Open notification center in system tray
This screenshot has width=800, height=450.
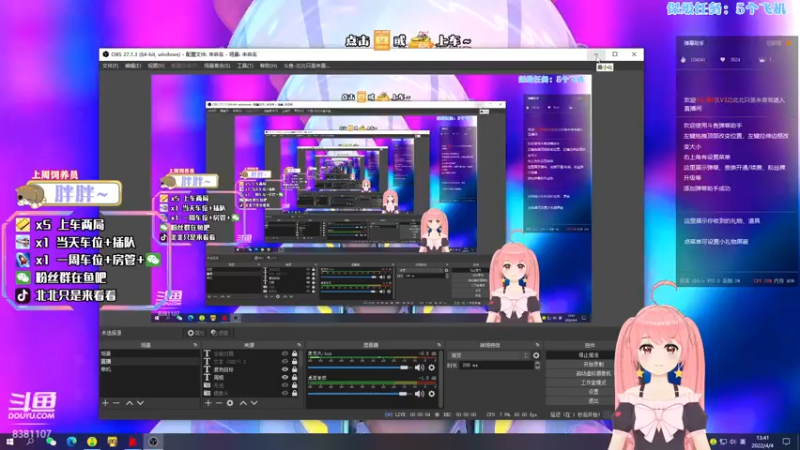[x=786, y=441]
